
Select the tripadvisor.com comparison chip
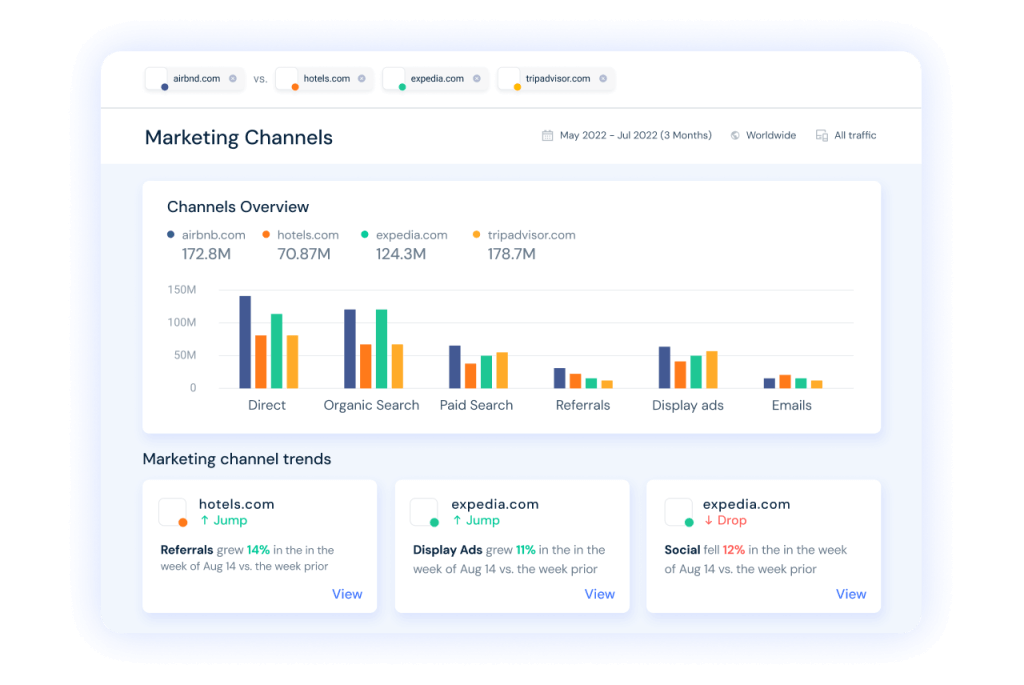554,79
